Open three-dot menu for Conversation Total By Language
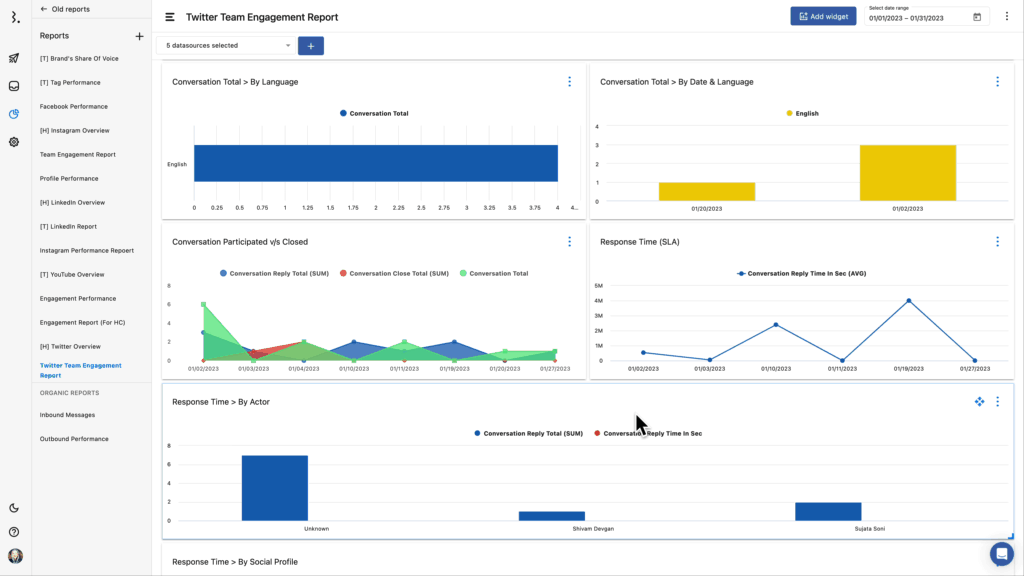Viewport: 1024px width, 576px height. pyautogui.click(x=569, y=81)
